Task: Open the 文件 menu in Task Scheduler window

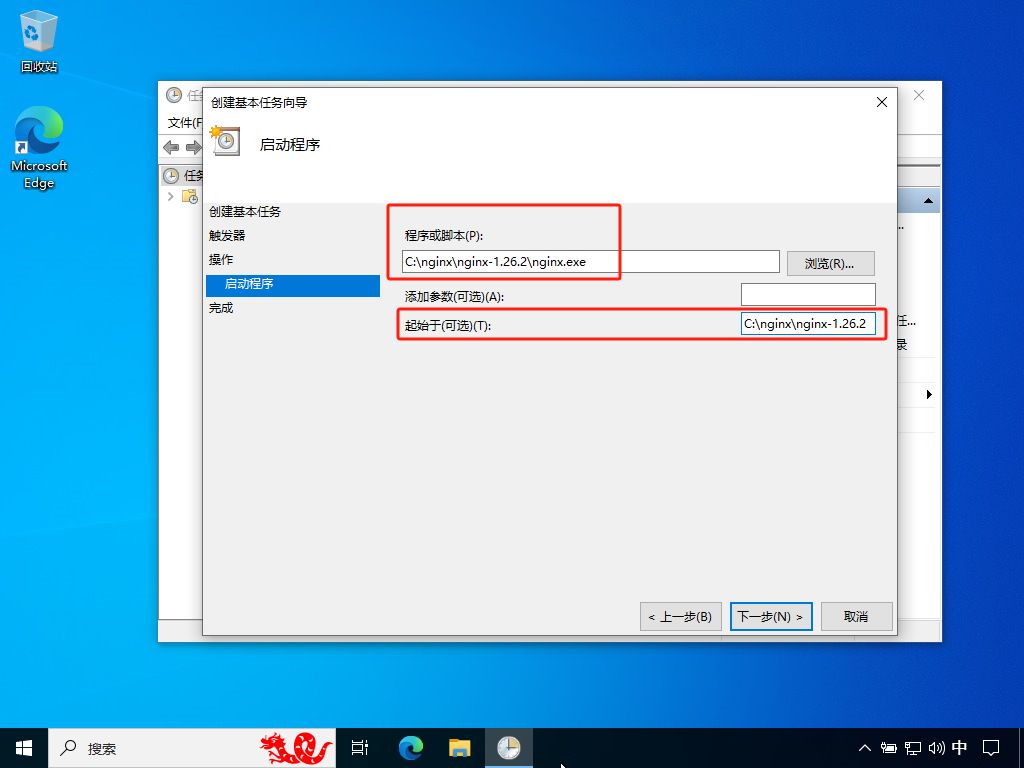Action: point(185,123)
